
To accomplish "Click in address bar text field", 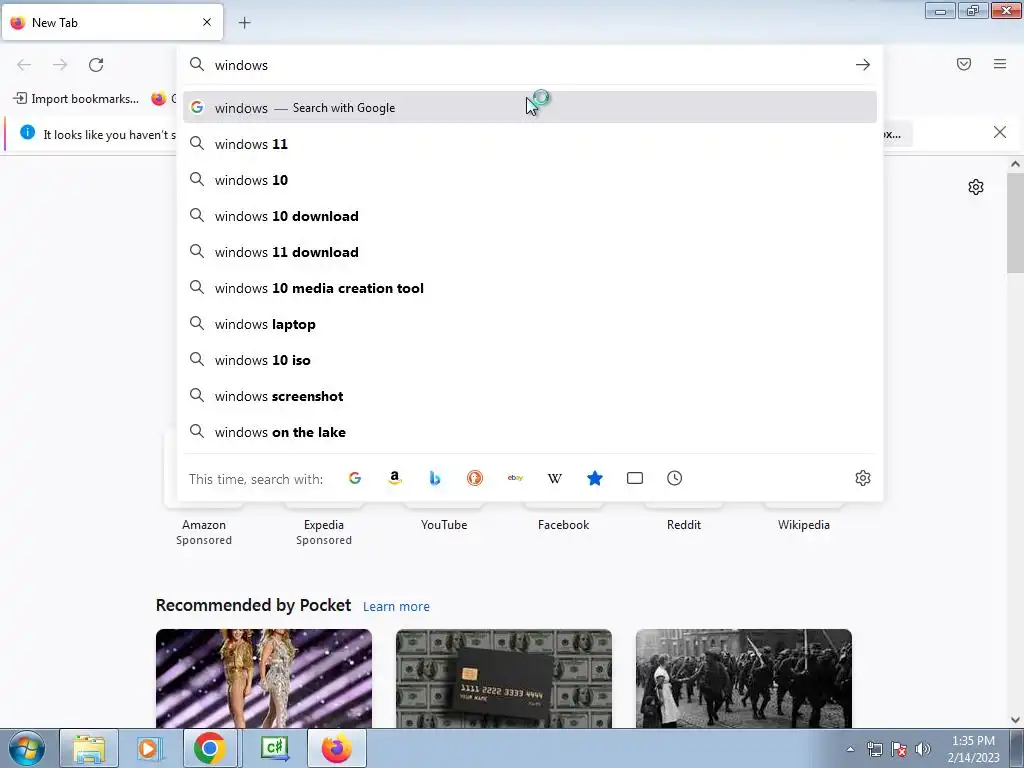I will pos(529,65).
